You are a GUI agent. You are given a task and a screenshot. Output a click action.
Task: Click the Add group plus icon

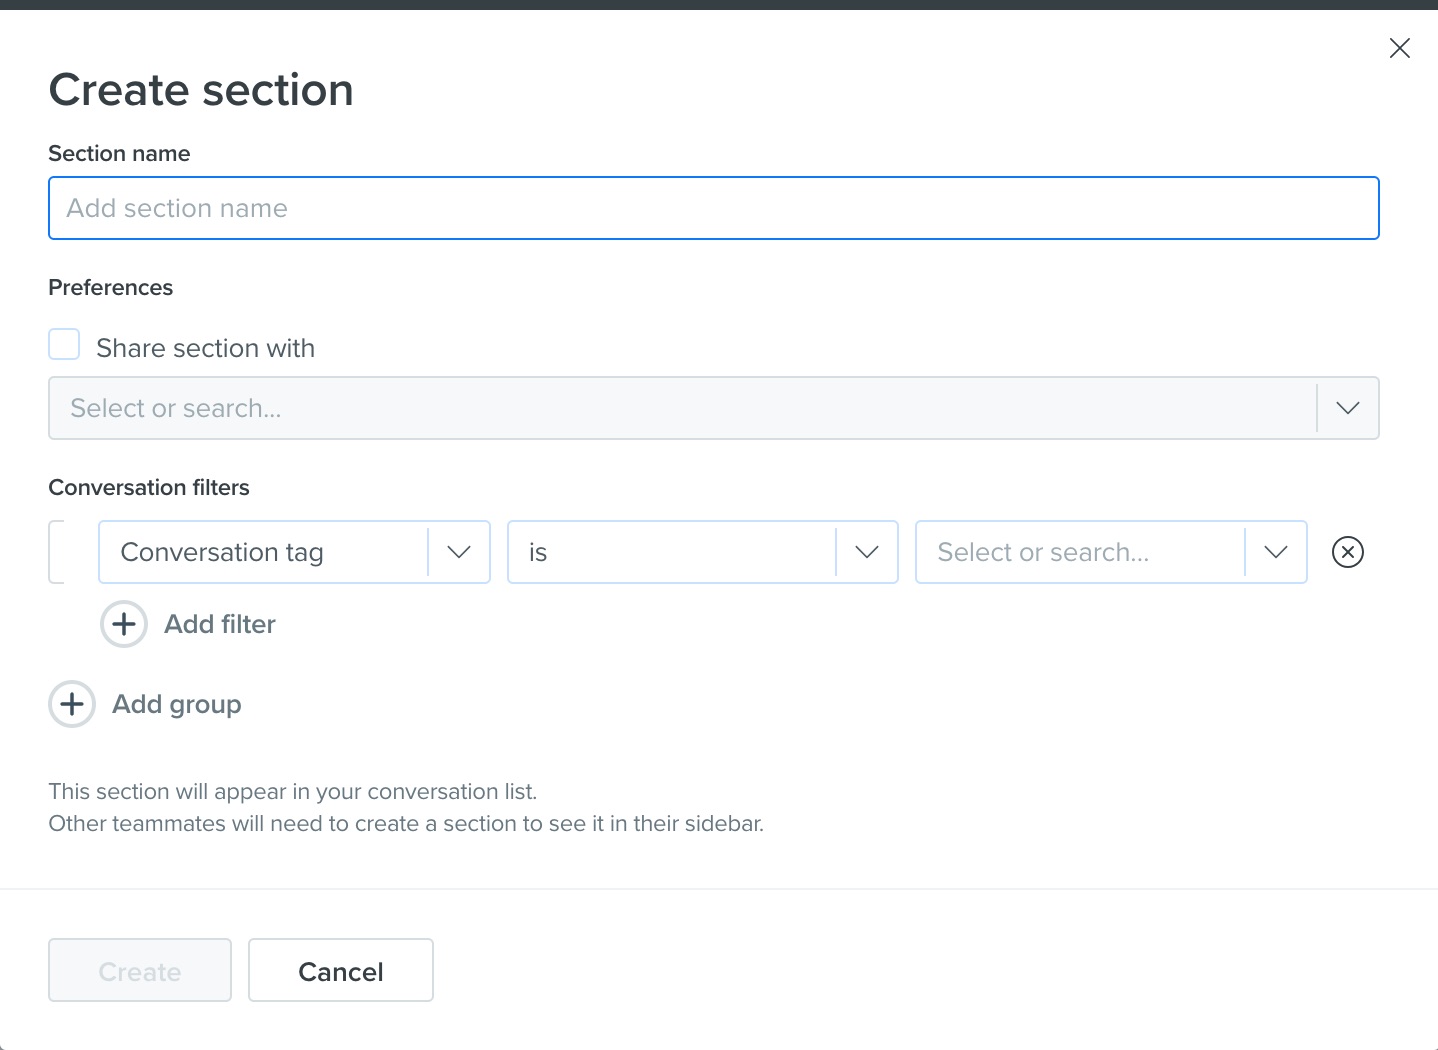click(x=72, y=704)
